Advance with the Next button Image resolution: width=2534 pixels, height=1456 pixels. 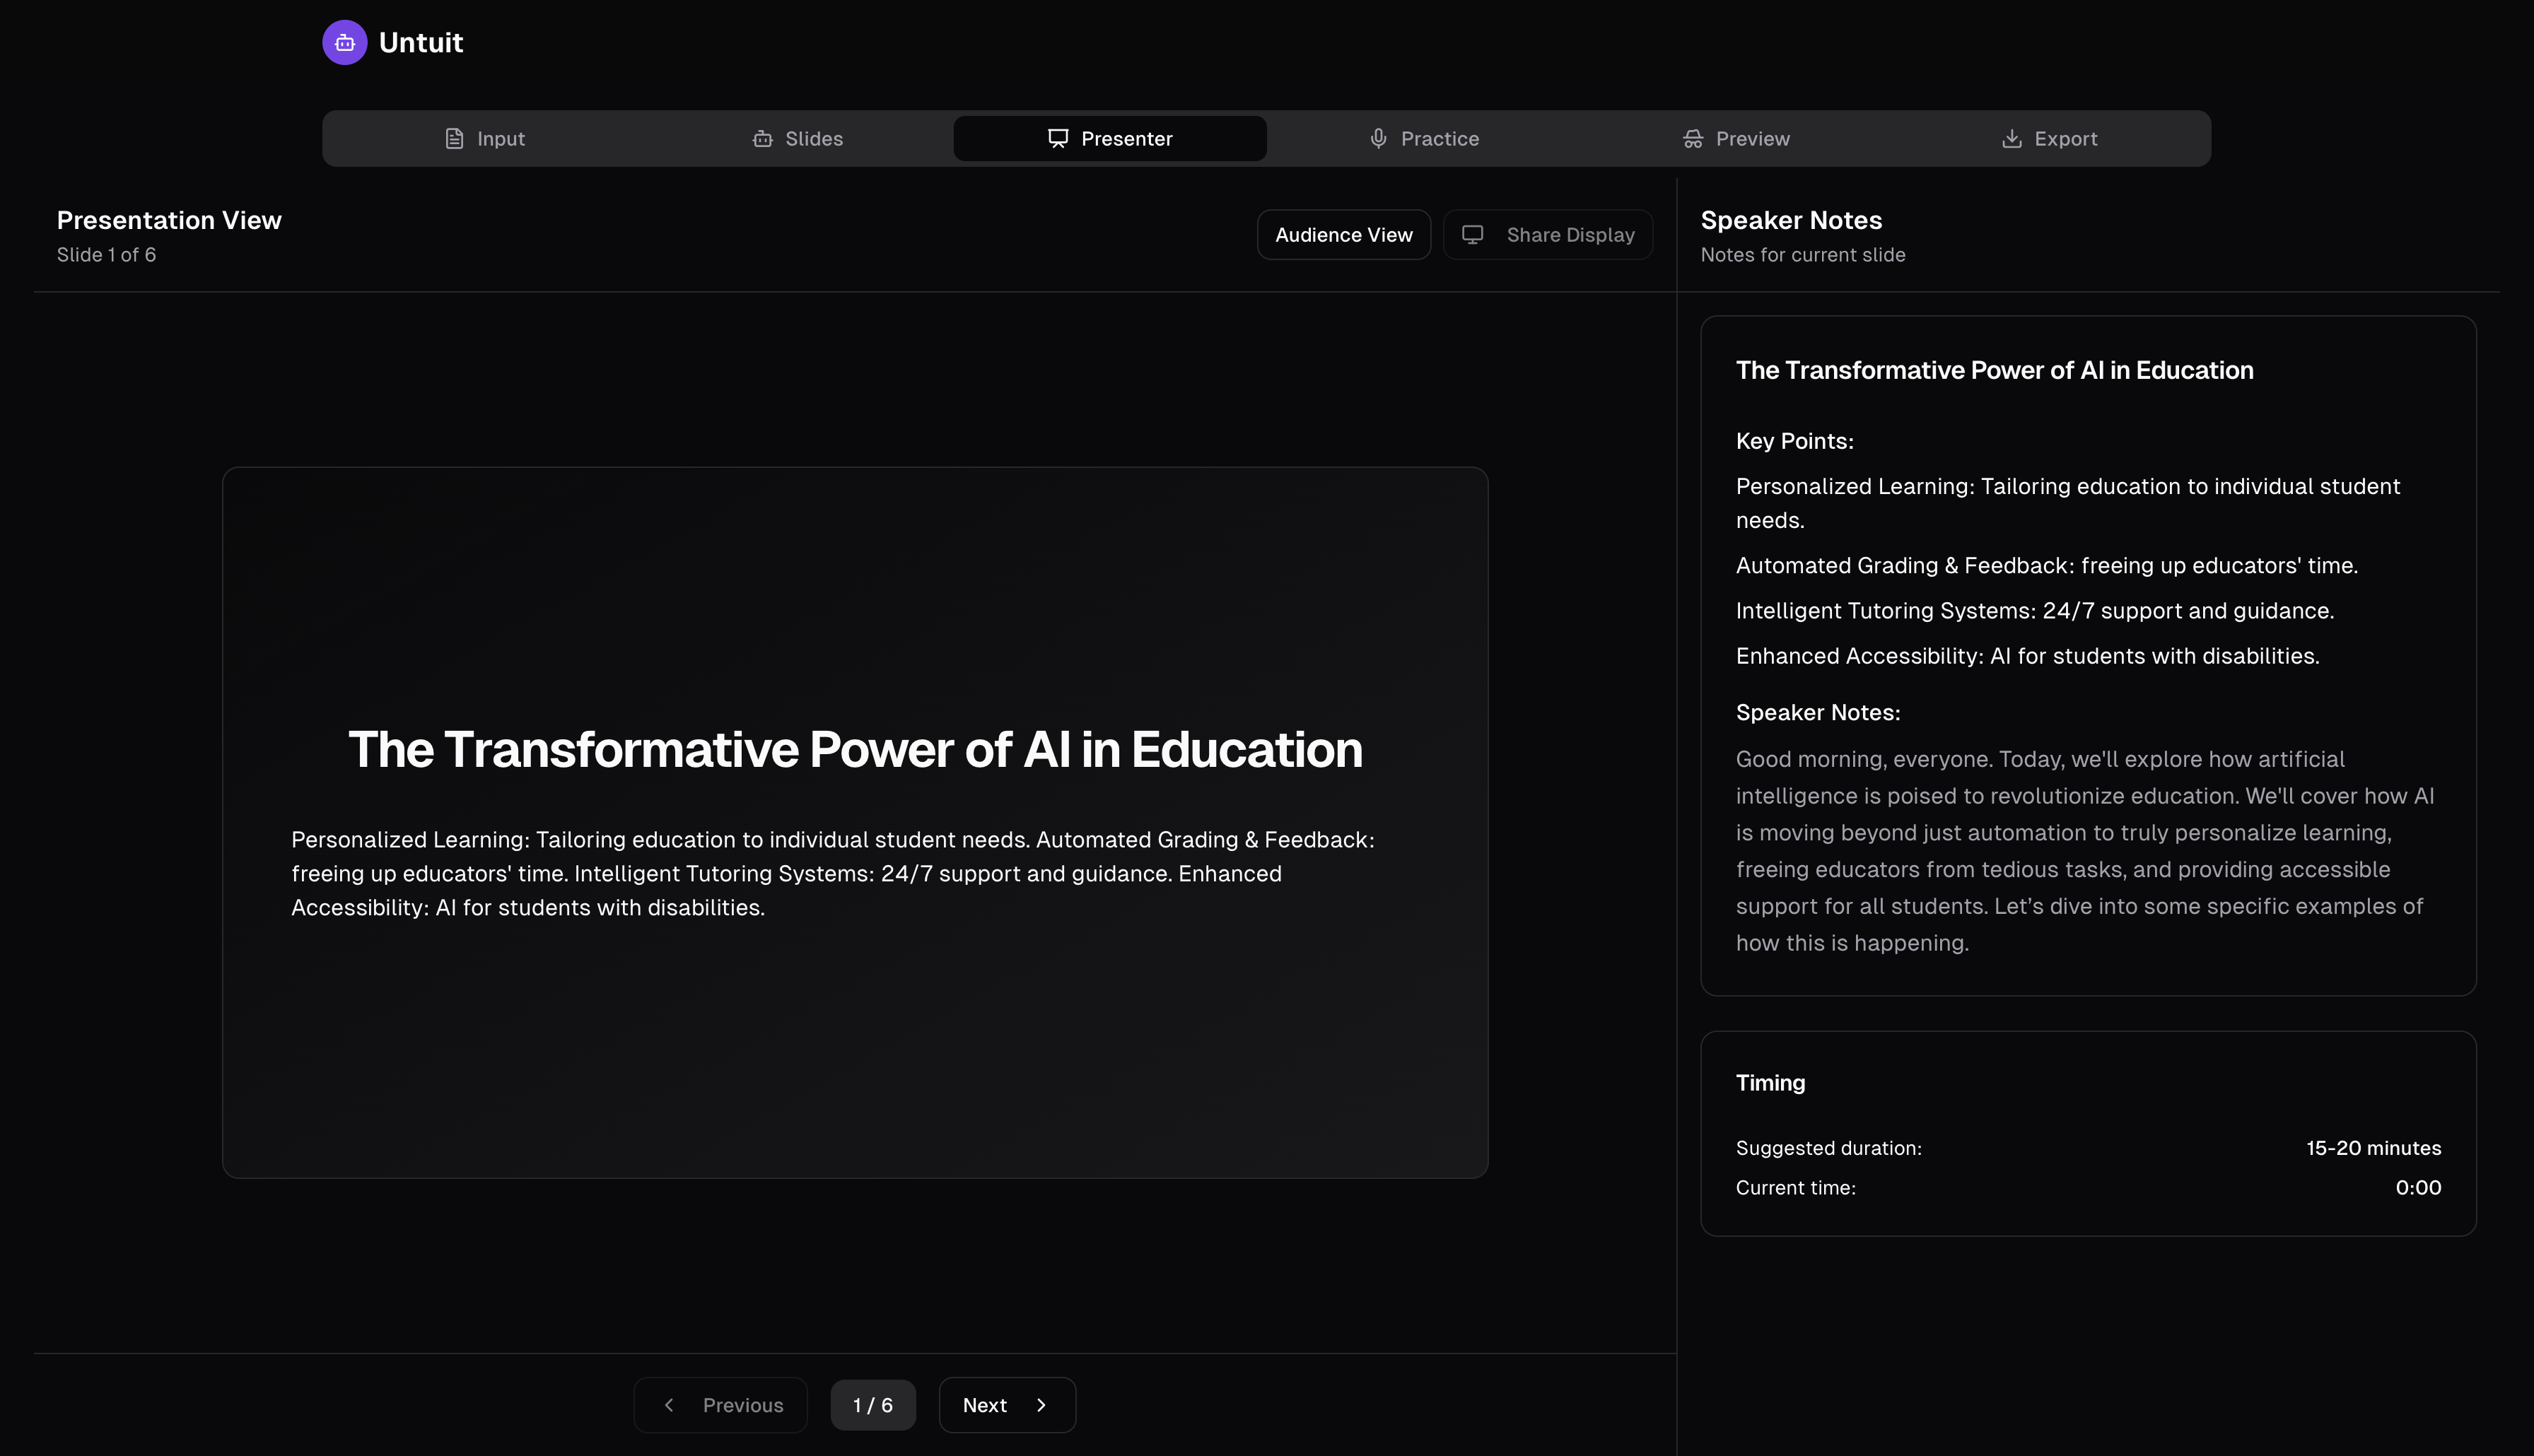pos(1006,1405)
